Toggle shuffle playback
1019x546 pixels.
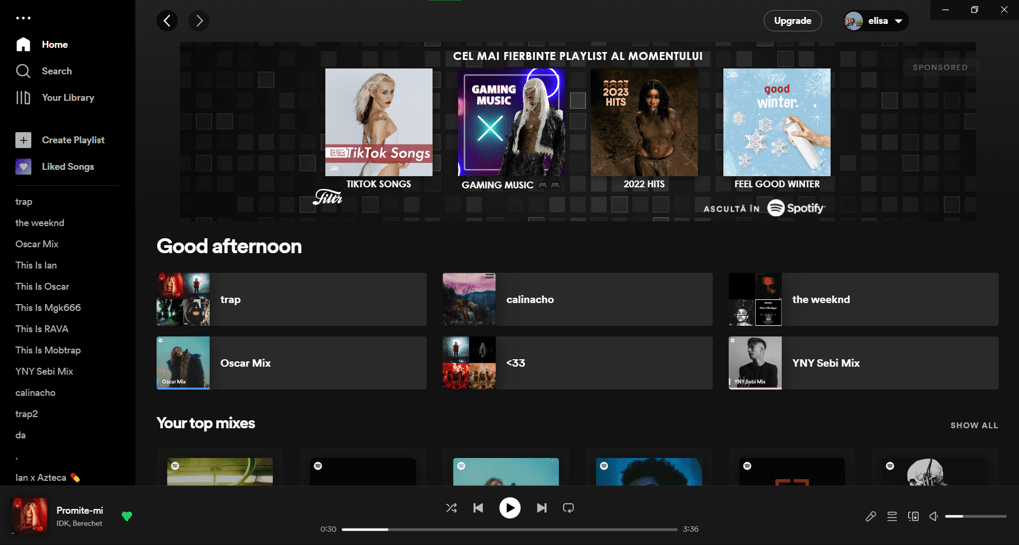point(451,508)
